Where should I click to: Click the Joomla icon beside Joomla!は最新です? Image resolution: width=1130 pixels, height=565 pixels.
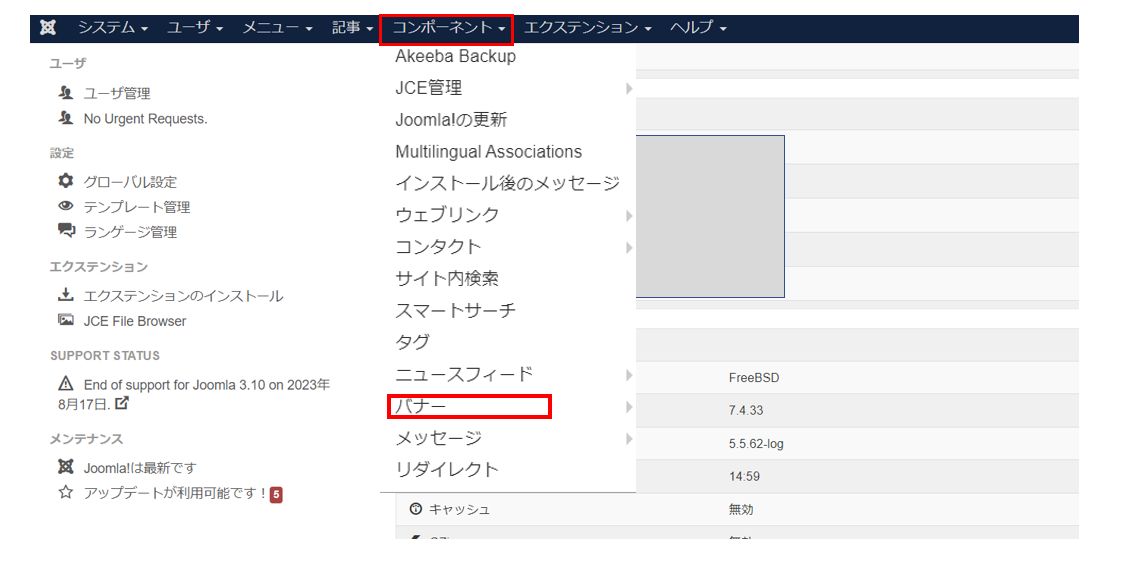point(66,468)
